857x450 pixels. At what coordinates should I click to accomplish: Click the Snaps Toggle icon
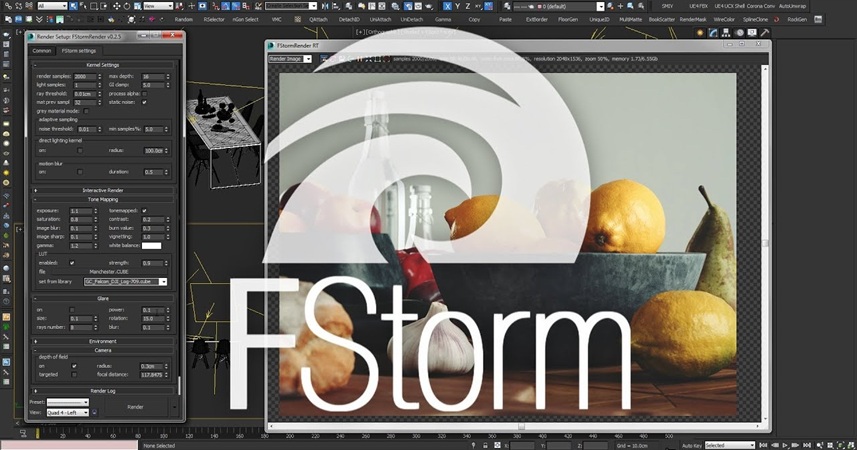click(x=215, y=6)
